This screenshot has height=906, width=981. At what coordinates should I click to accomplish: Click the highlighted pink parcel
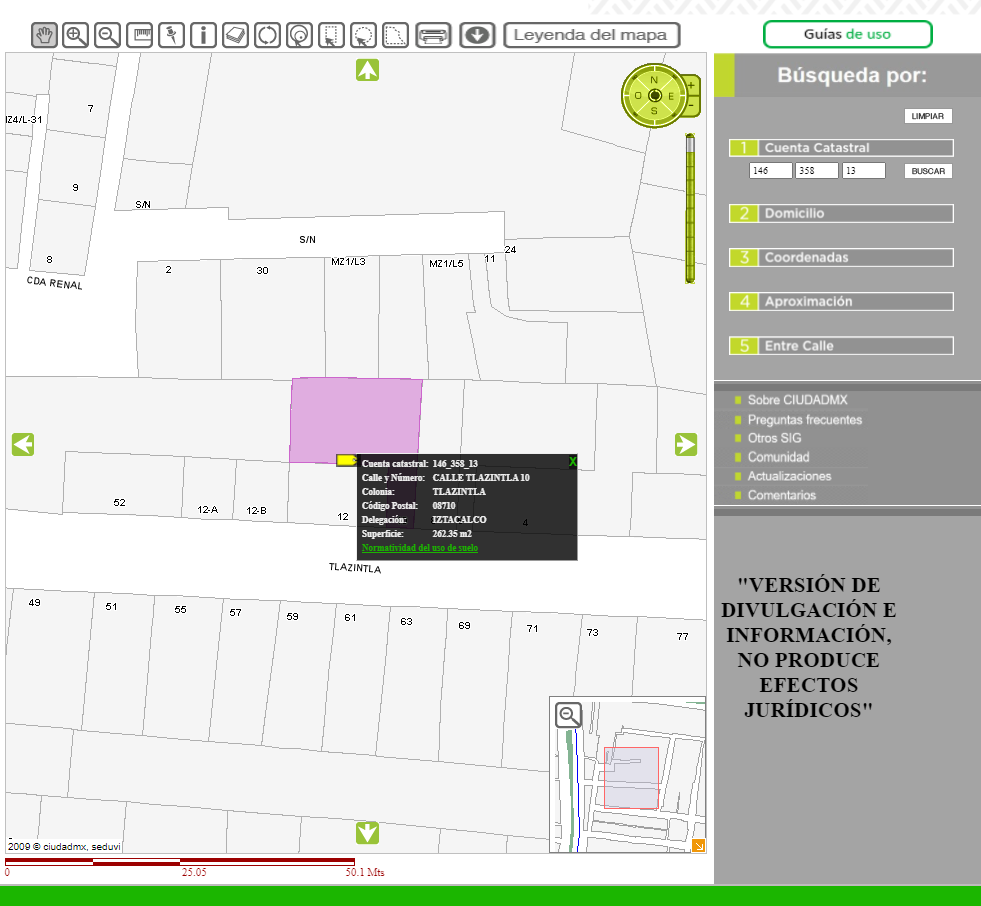click(x=355, y=420)
